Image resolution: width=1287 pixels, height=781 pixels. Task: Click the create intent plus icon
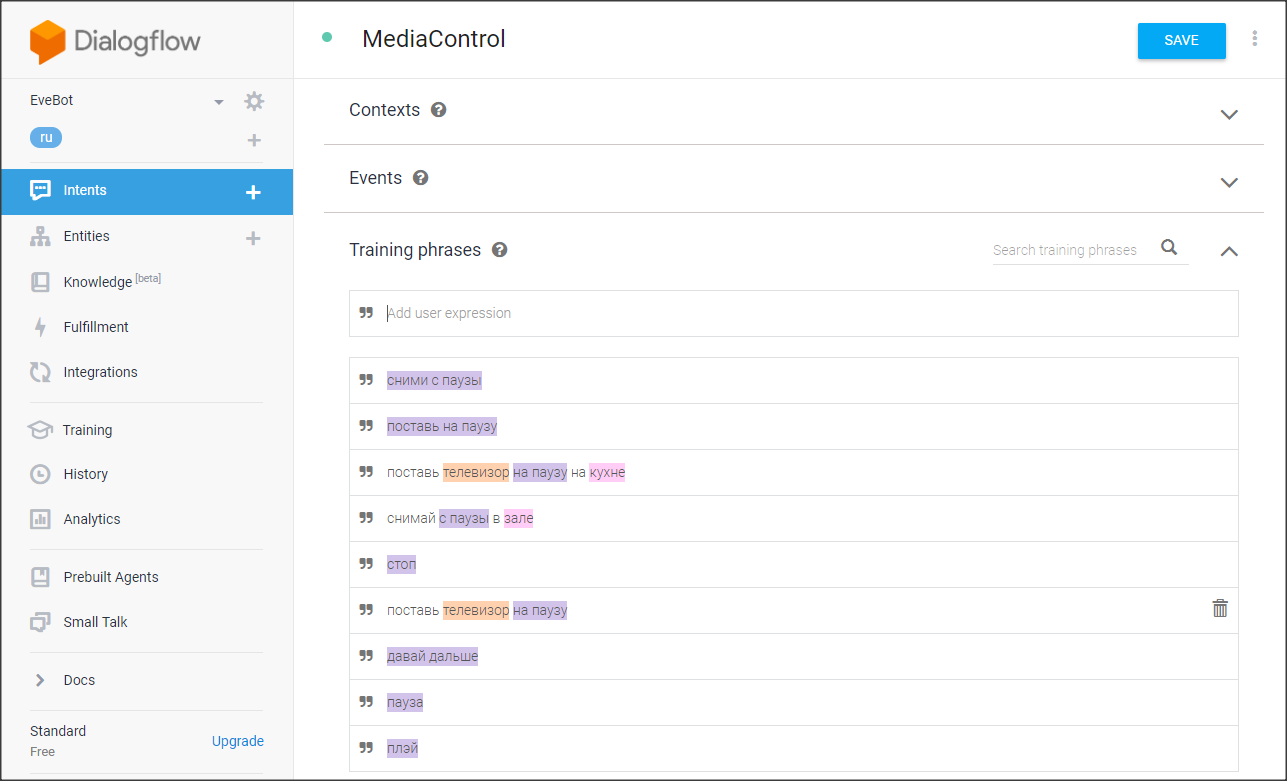[x=253, y=192]
